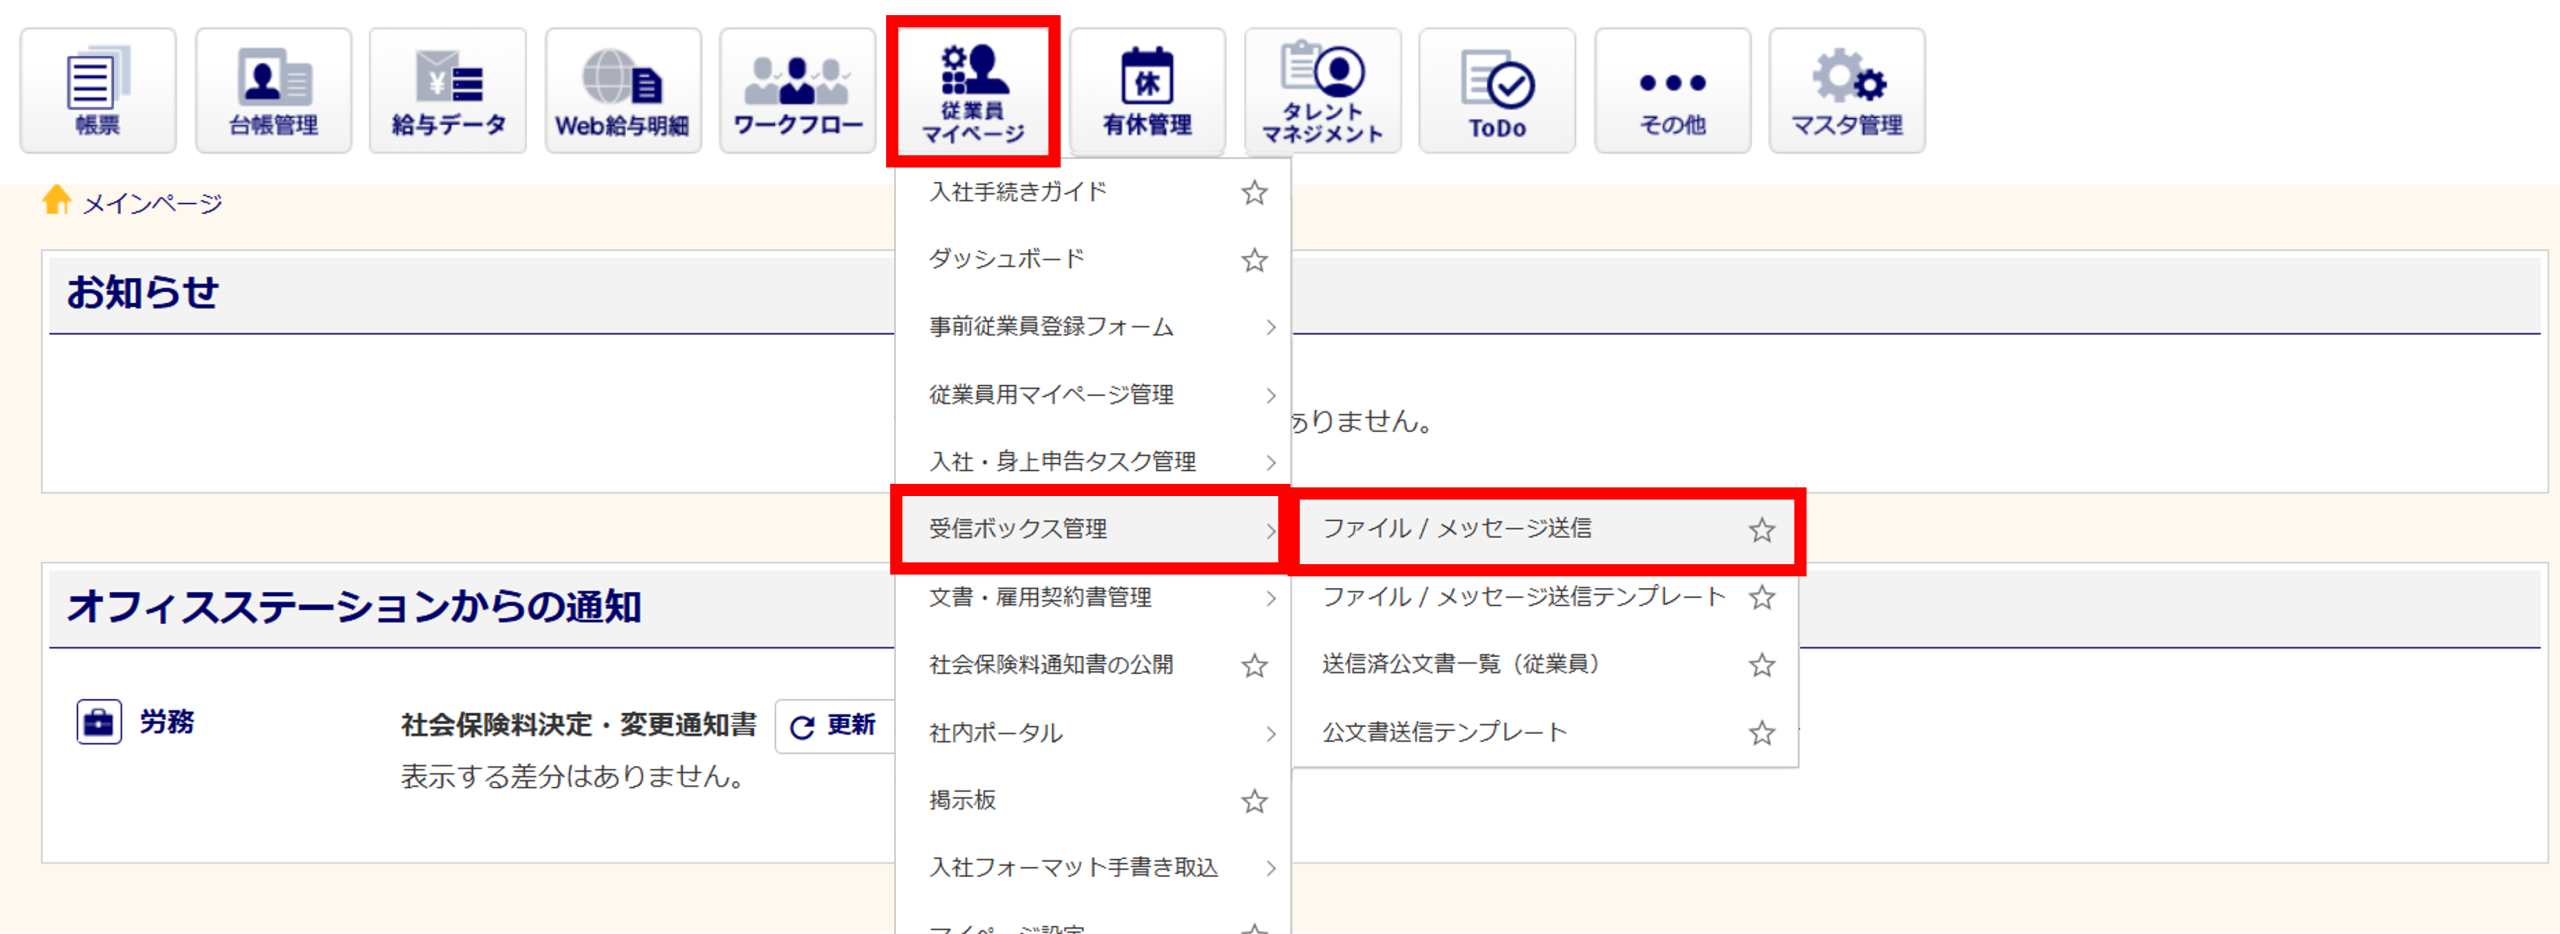Select ファイル / メッセージ送信テンプレート menu item
The image size is (2560, 934).
pos(1522,597)
